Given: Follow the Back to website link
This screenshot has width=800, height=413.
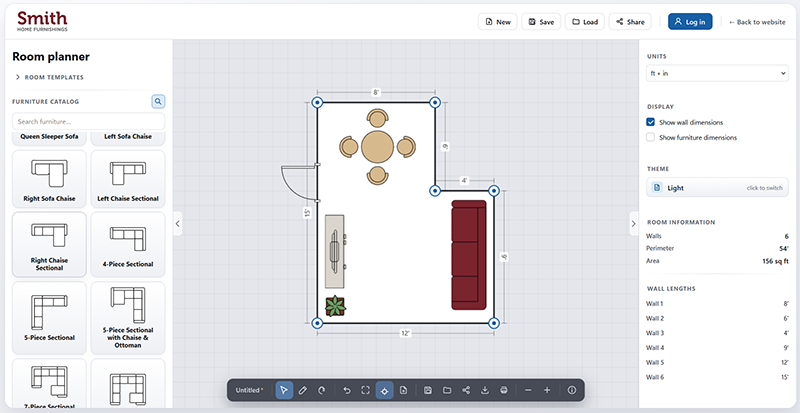Looking at the screenshot, I should point(757,22).
